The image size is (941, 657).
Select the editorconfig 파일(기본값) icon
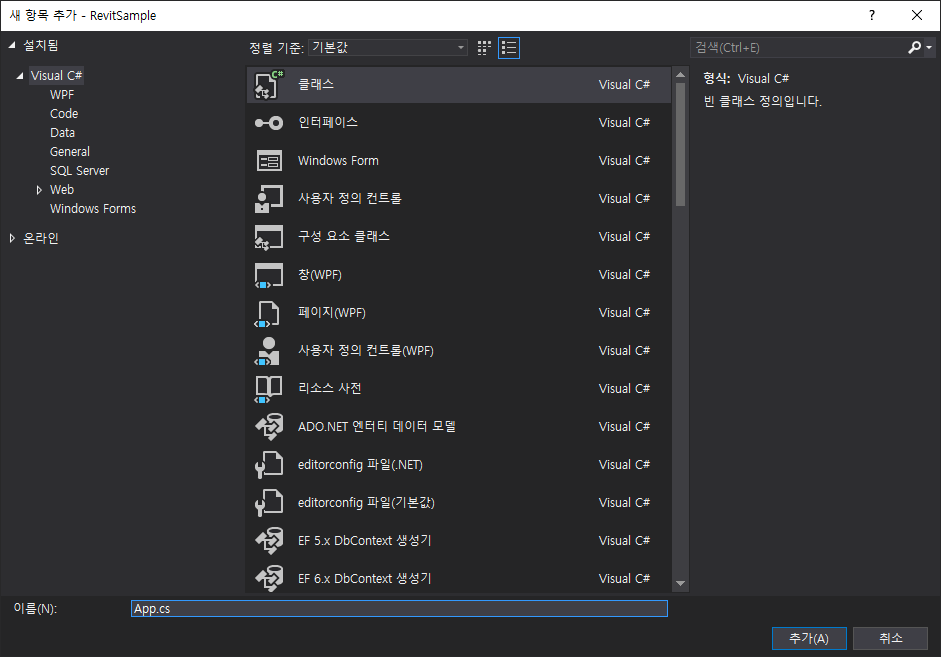pyautogui.click(x=269, y=503)
